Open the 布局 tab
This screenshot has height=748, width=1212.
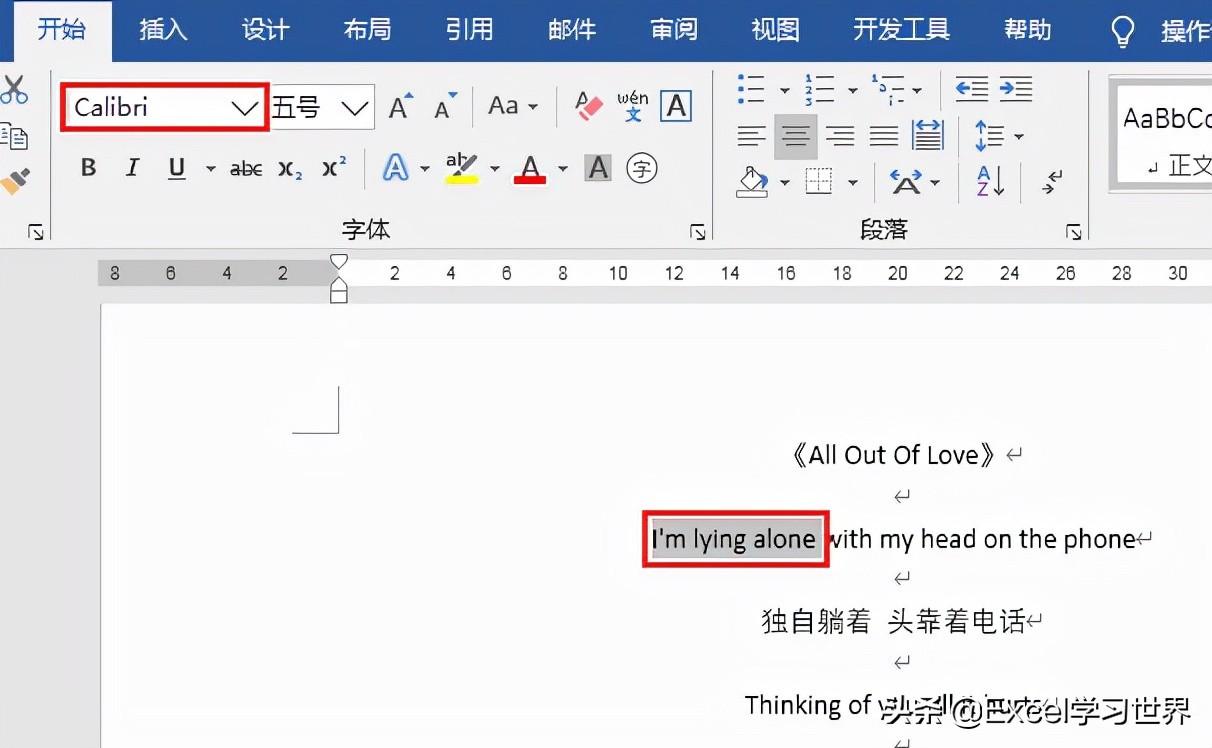(x=367, y=30)
